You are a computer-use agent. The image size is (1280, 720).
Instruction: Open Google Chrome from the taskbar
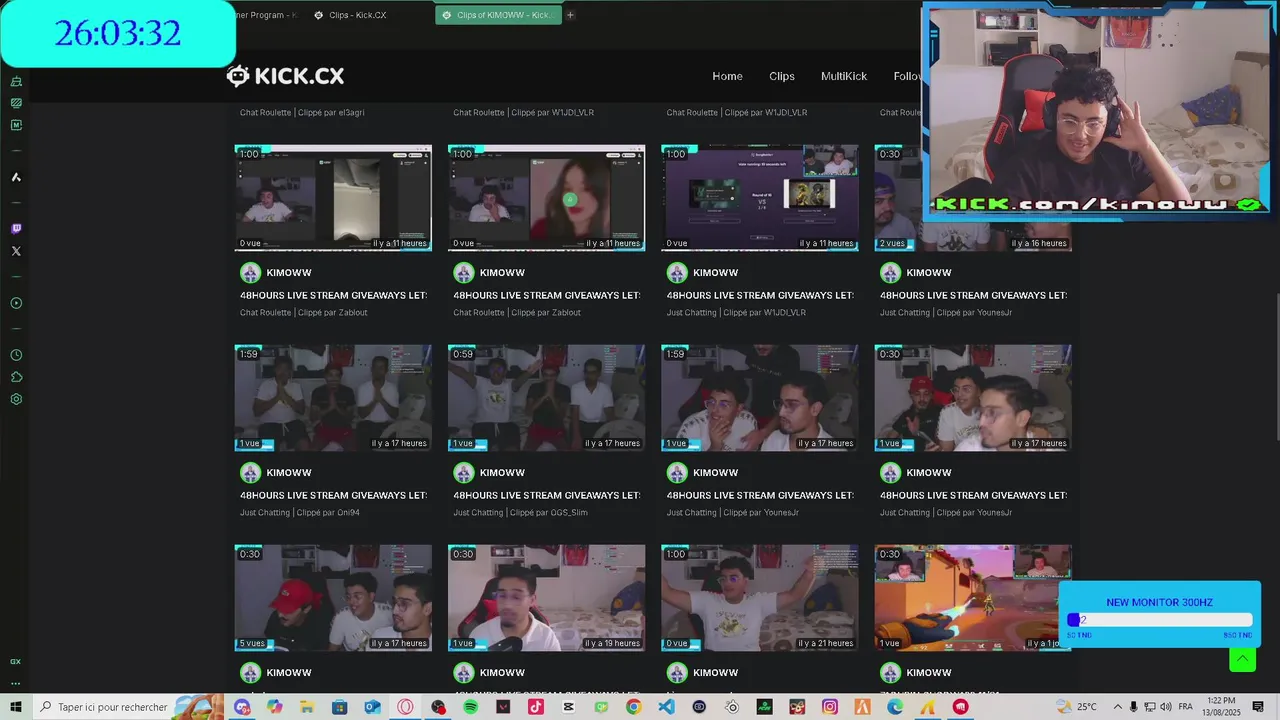[633, 707]
